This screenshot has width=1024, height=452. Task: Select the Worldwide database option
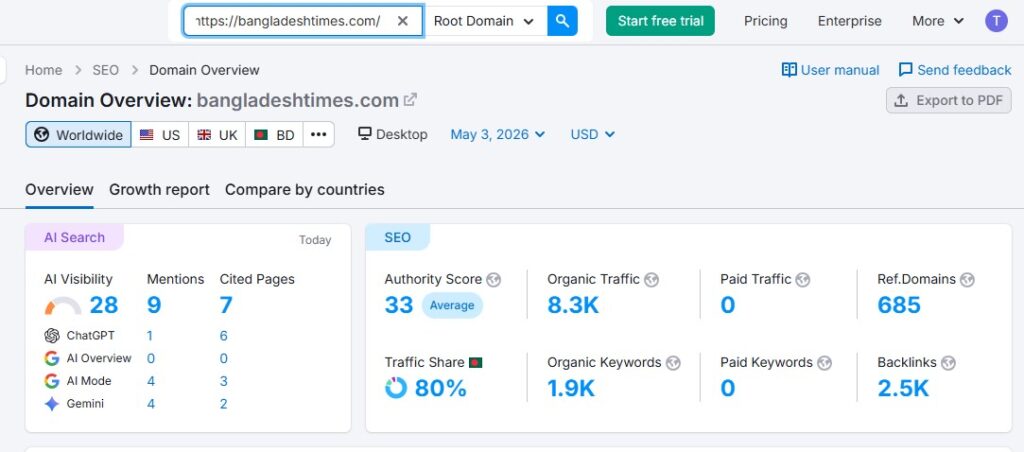click(x=78, y=135)
